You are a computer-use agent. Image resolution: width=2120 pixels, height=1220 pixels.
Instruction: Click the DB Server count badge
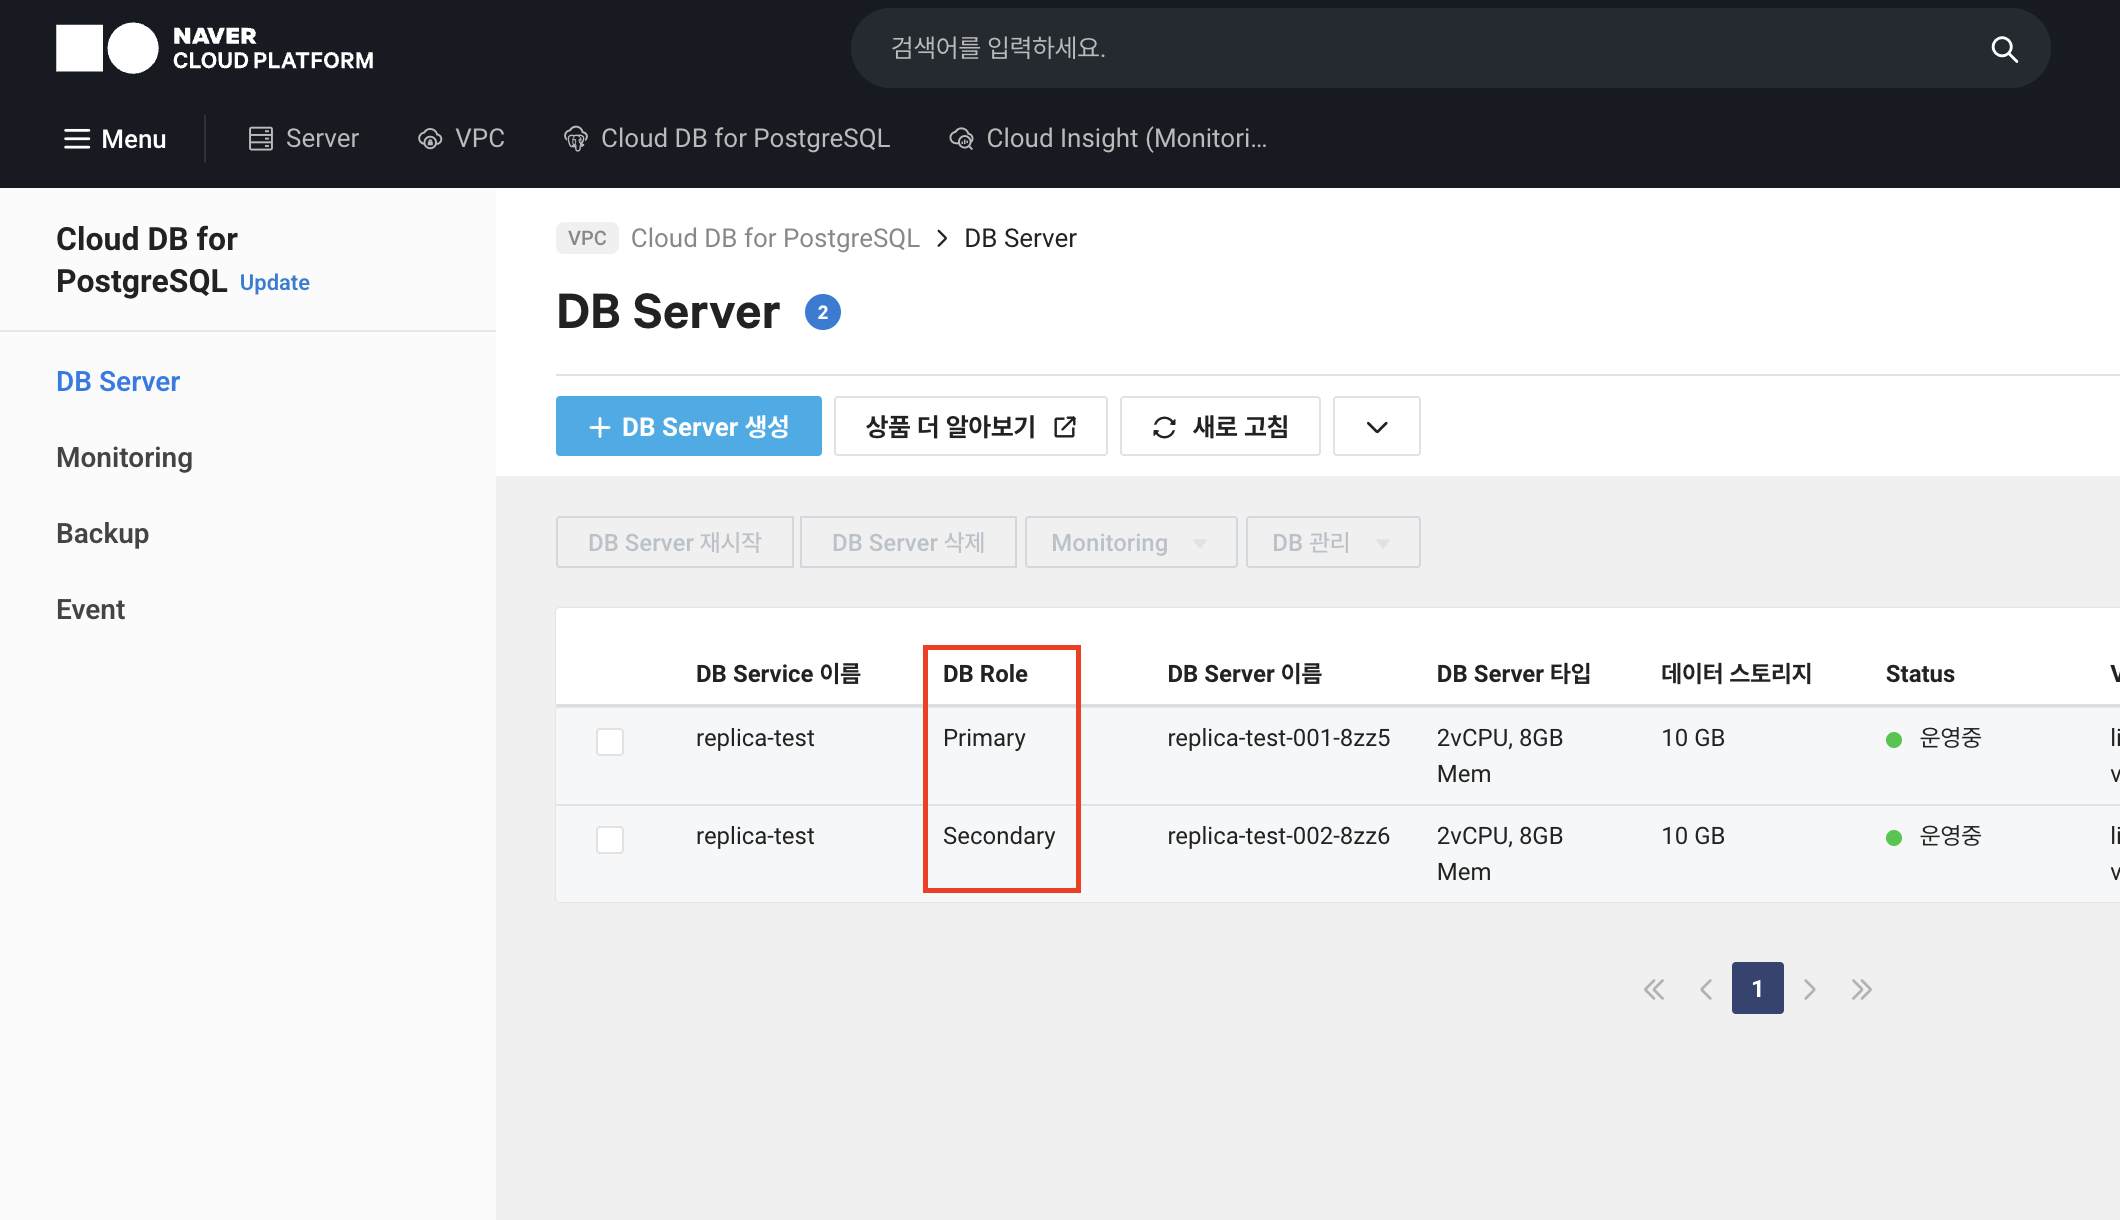click(823, 313)
